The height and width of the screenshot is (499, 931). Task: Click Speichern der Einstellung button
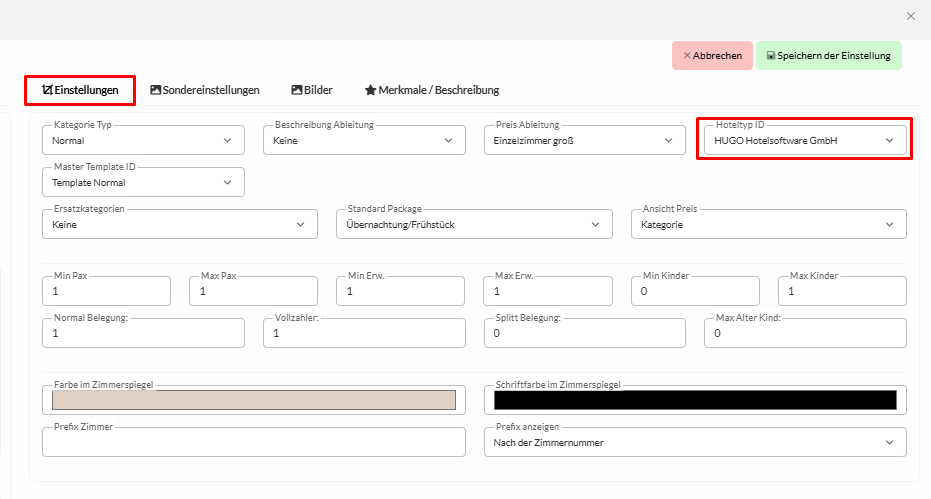tap(828, 56)
